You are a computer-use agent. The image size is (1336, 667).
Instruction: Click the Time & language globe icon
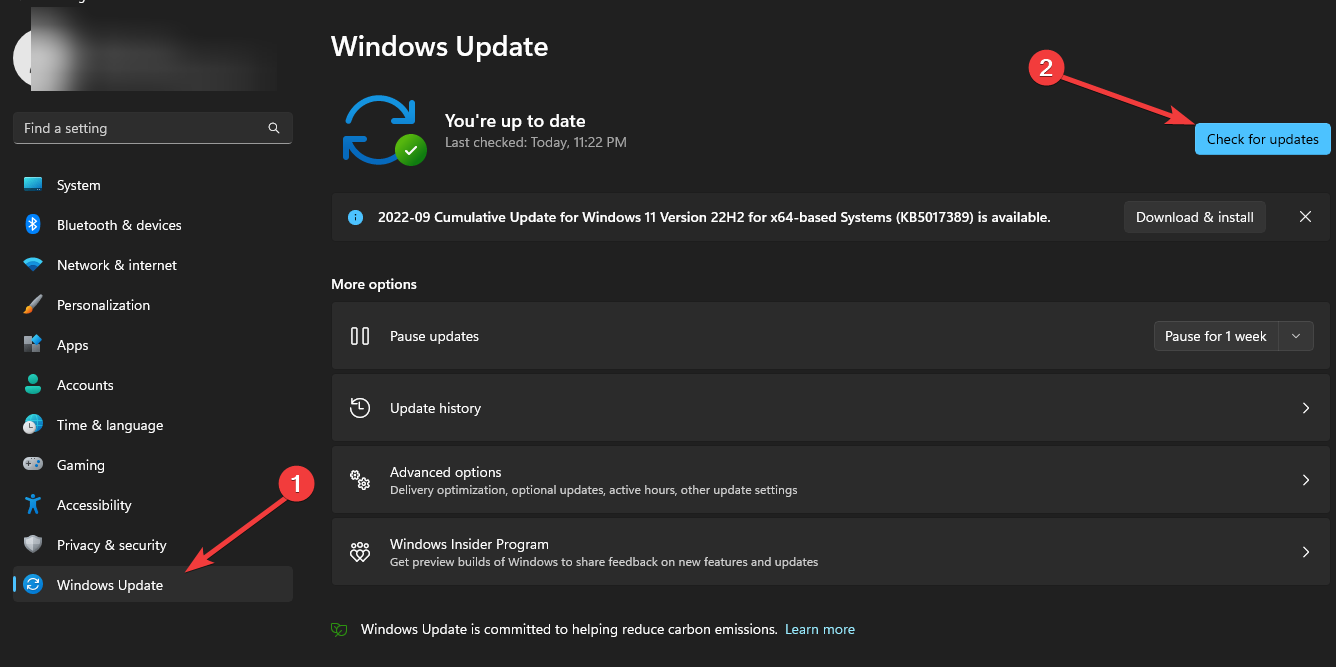(x=33, y=425)
